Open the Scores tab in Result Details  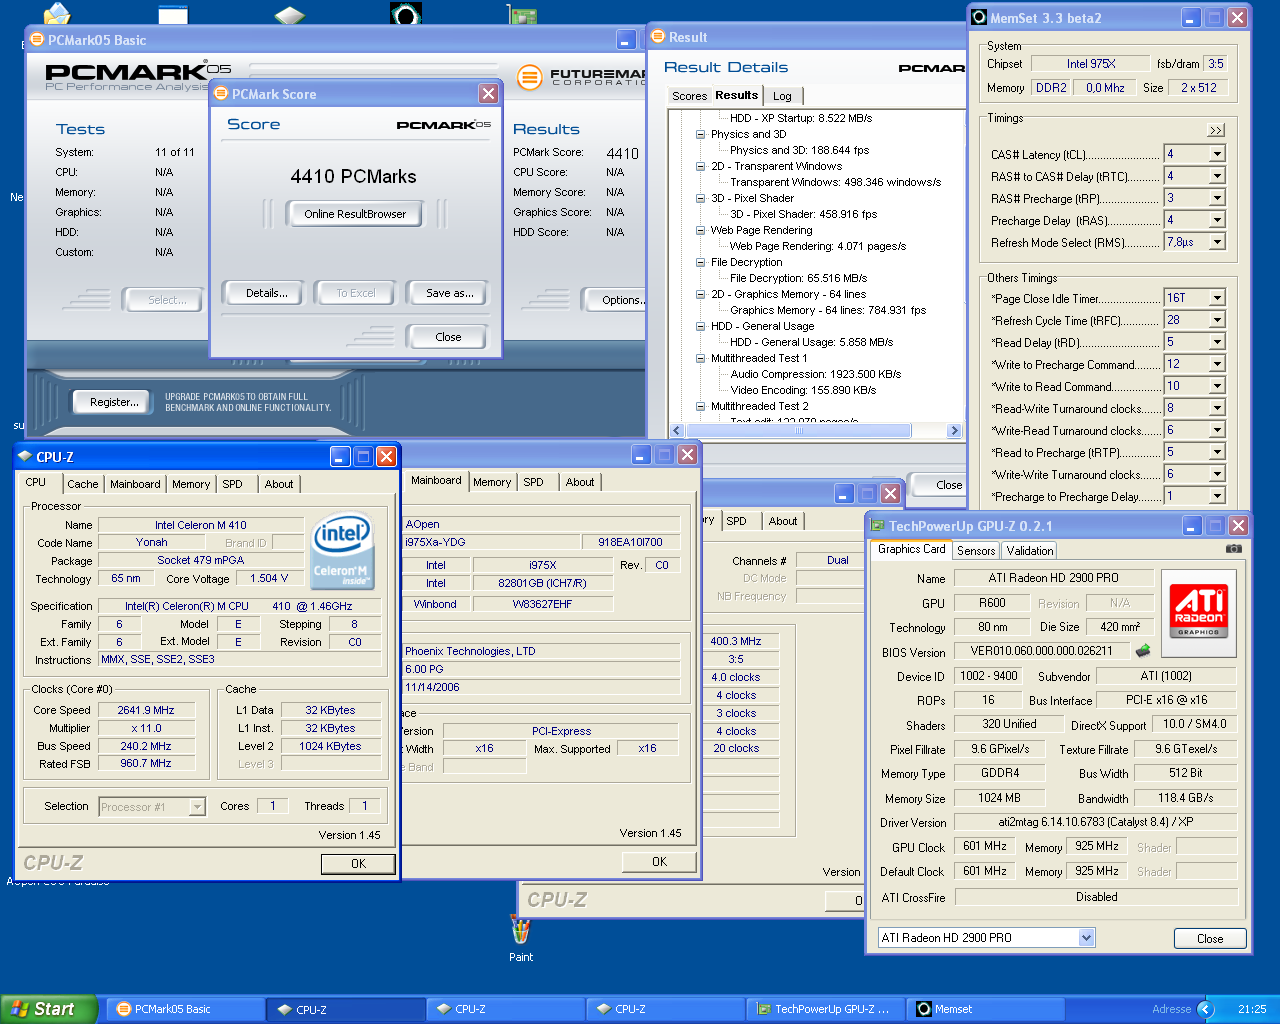(x=689, y=96)
